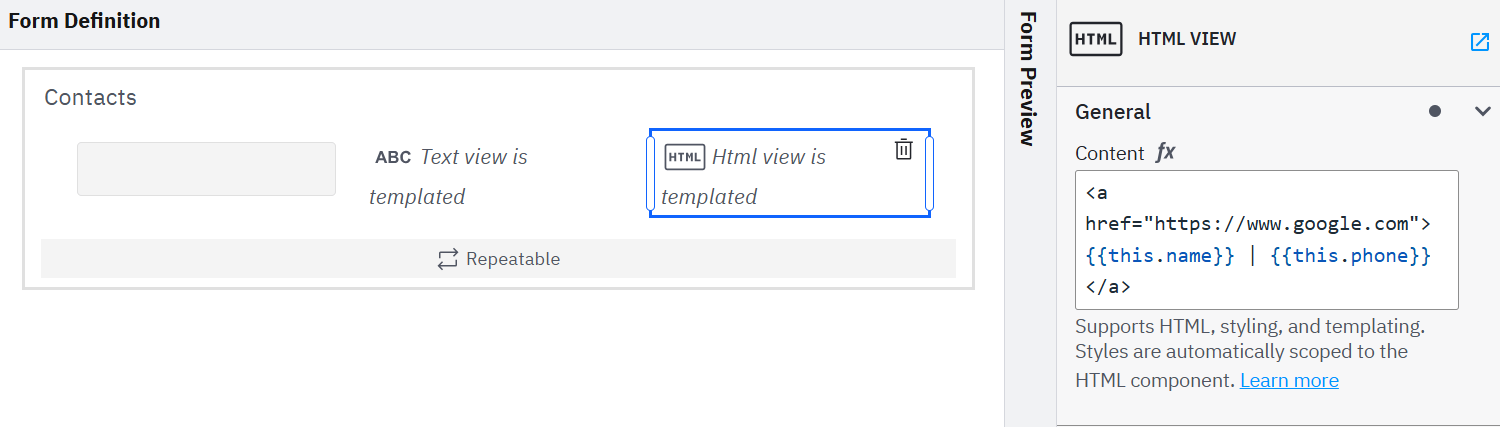Select the 'Text view is templated' component
The height and width of the screenshot is (427, 1500).
[448, 177]
